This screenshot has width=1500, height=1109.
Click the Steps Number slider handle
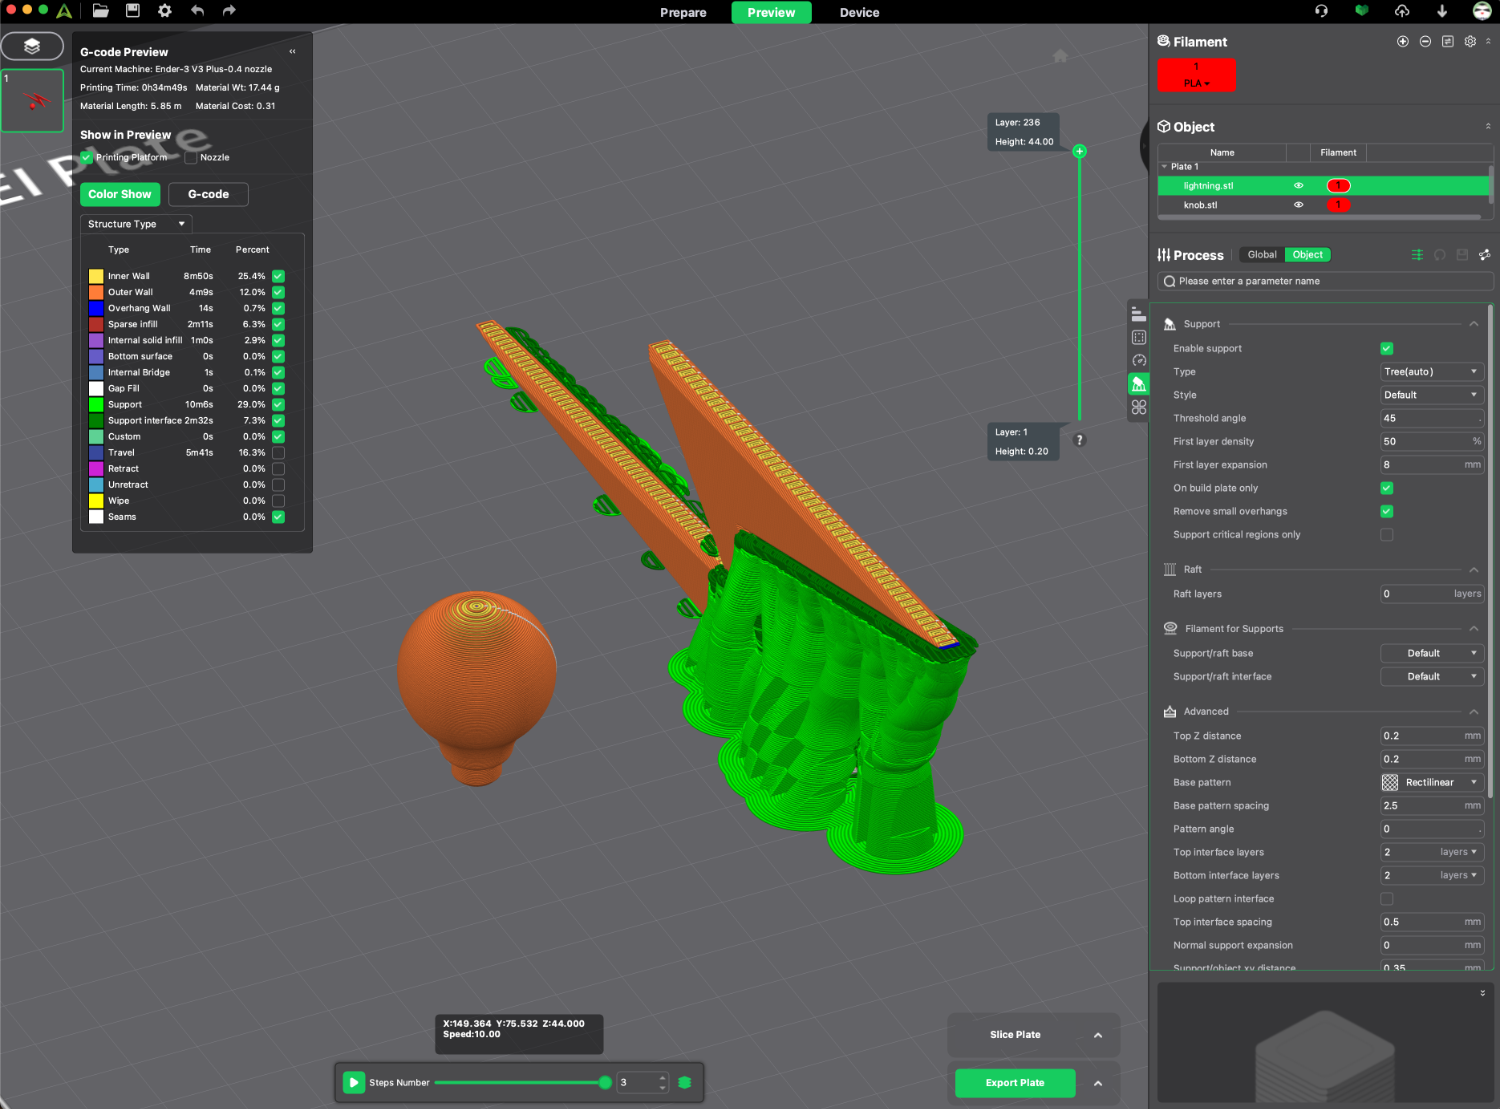pyautogui.click(x=605, y=1083)
